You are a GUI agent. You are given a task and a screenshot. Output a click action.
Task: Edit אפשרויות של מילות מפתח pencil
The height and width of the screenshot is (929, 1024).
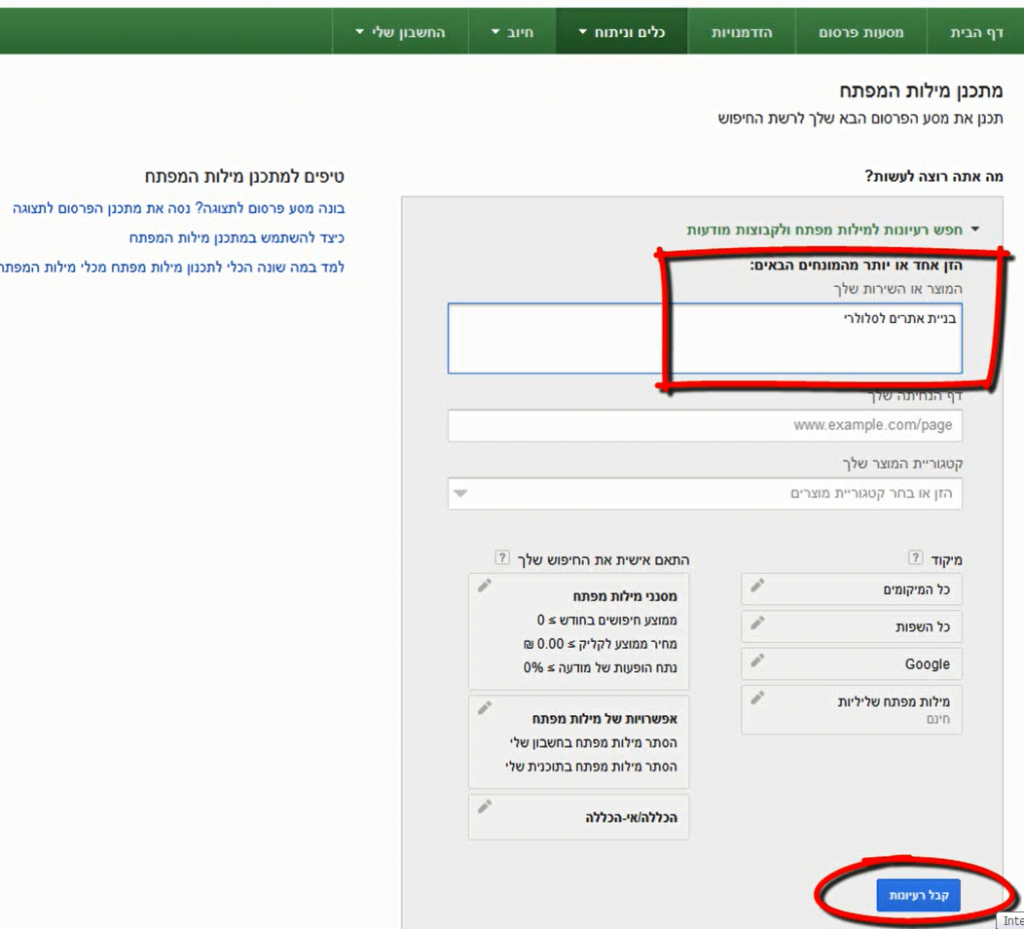tap(485, 708)
